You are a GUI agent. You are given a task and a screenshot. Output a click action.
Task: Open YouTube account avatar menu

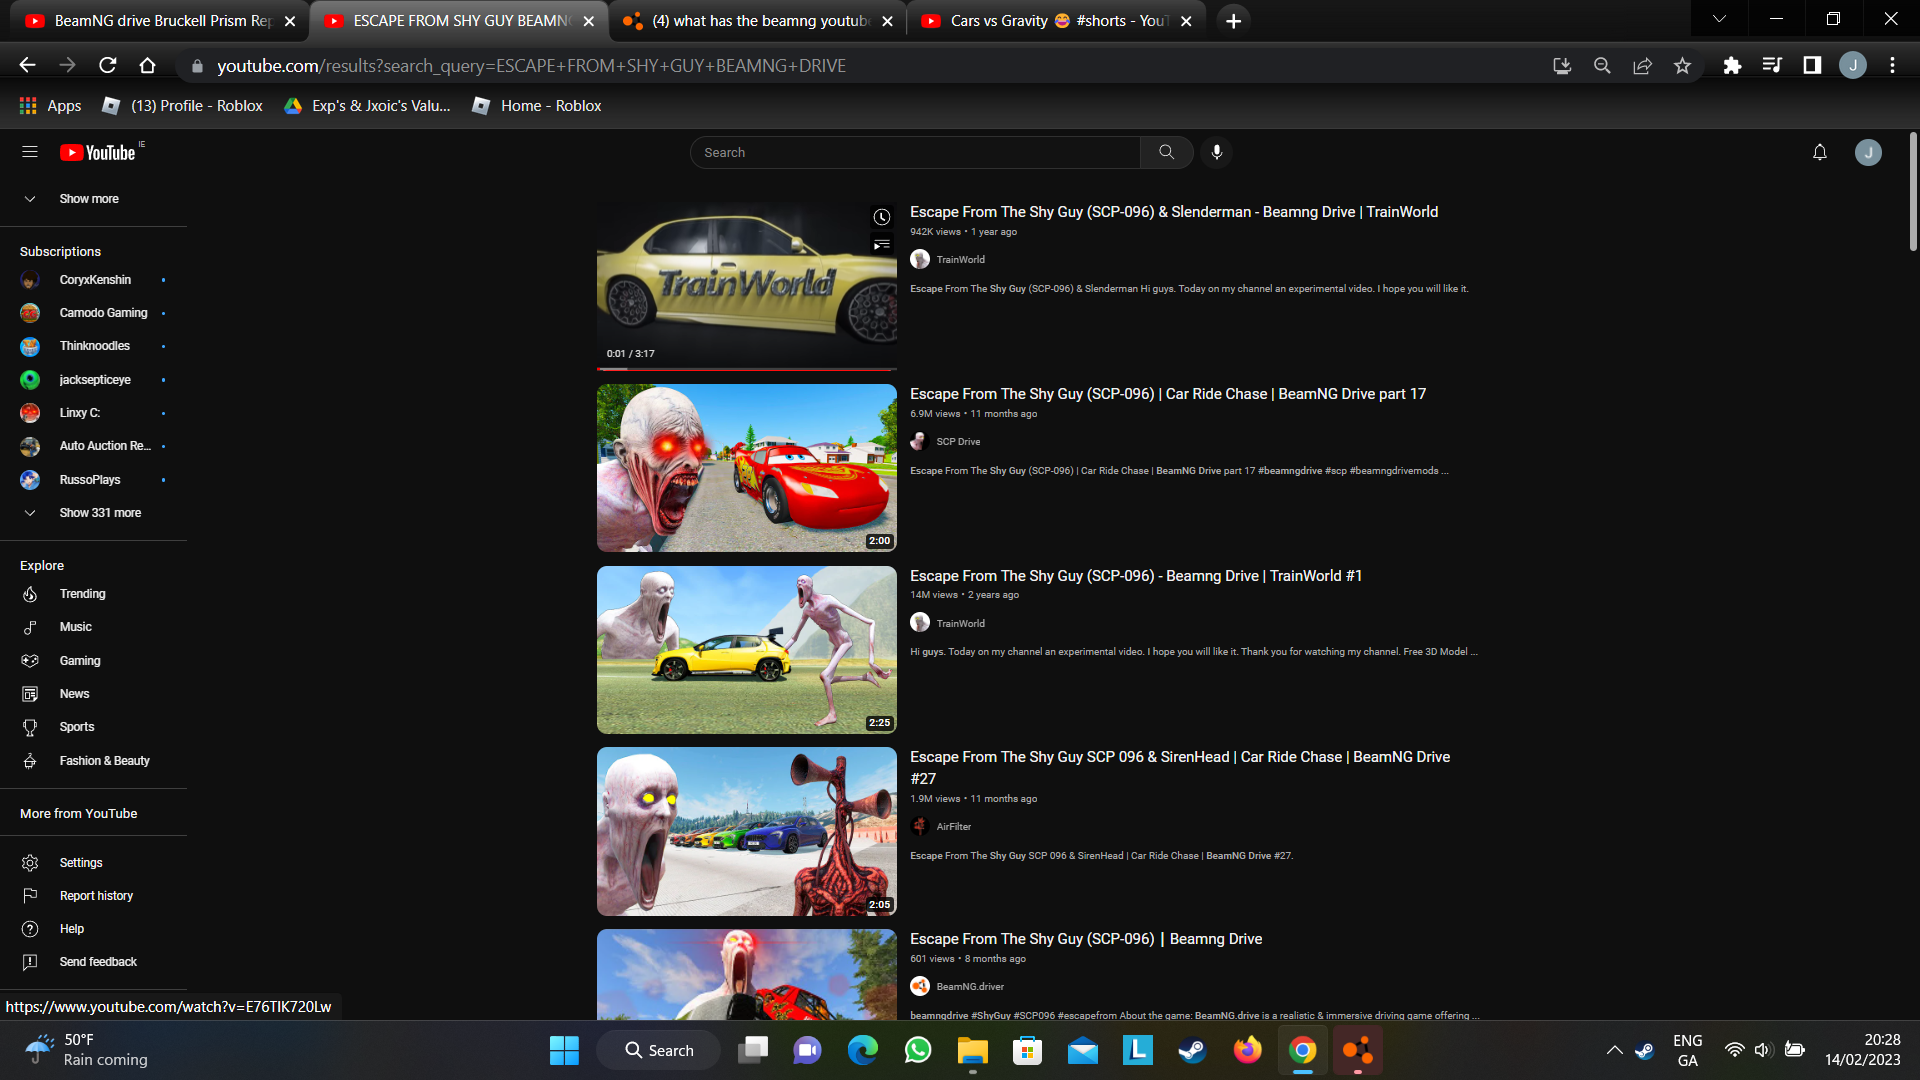coord(1868,152)
